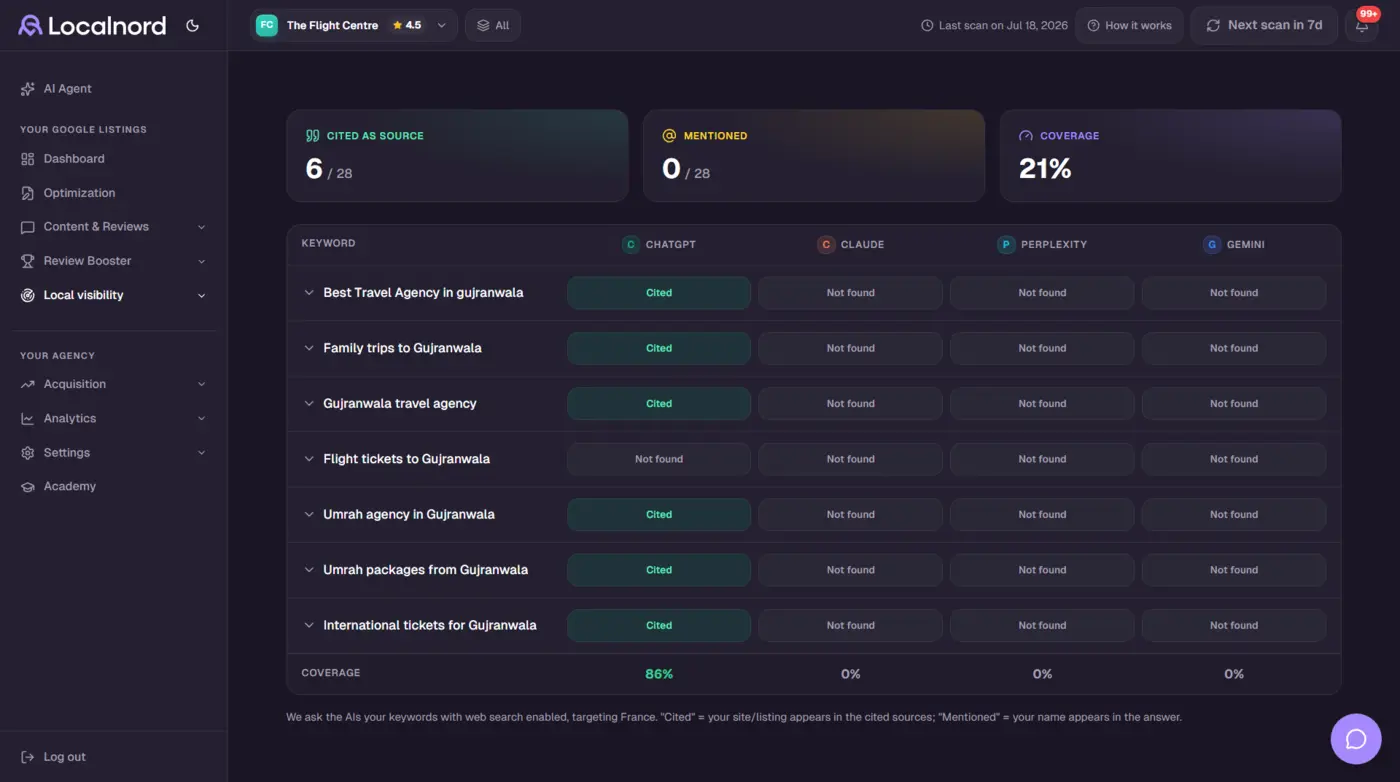Expand the Umrah packages from Gujranwala row
This screenshot has height=782, width=1400.
[x=309, y=570]
